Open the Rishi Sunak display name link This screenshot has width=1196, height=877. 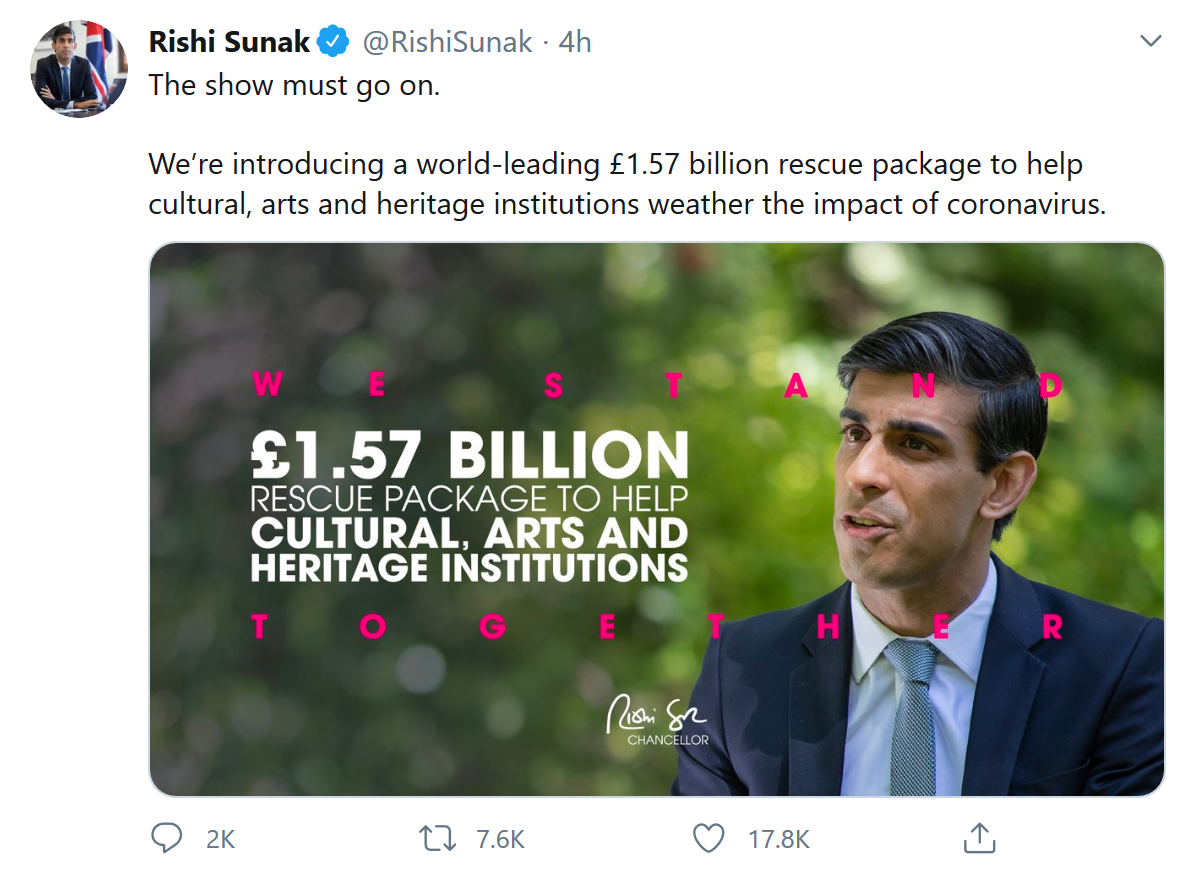click(229, 42)
